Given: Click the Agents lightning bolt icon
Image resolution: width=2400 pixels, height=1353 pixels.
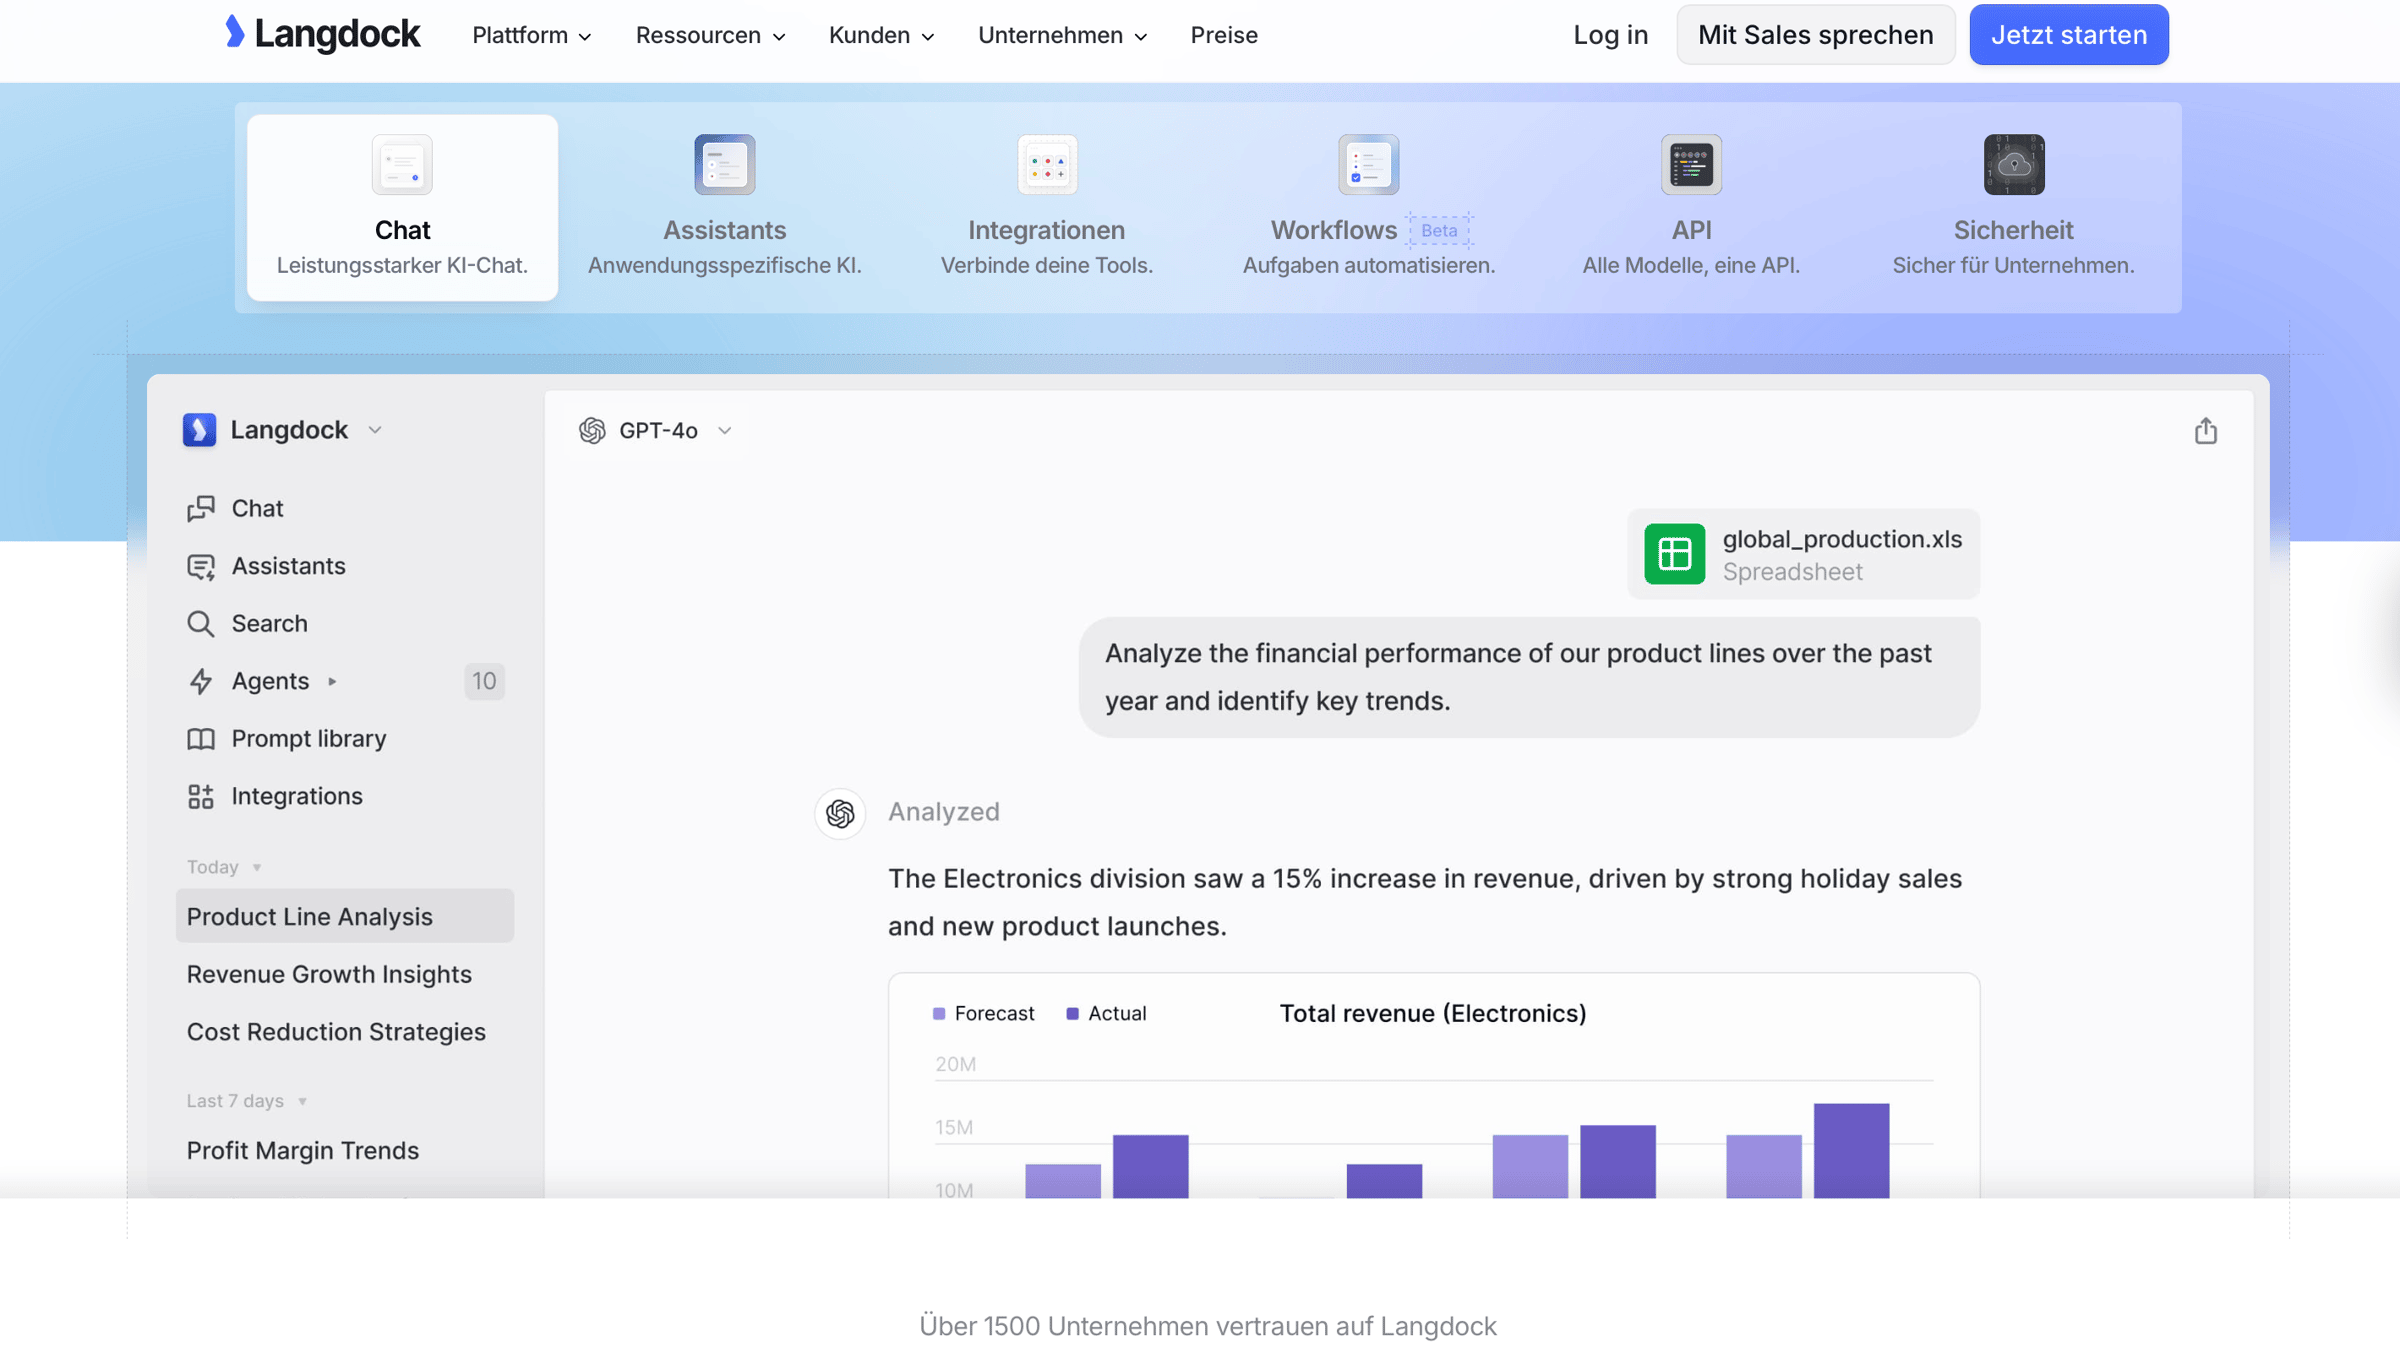Looking at the screenshot, I should [200, 682].
